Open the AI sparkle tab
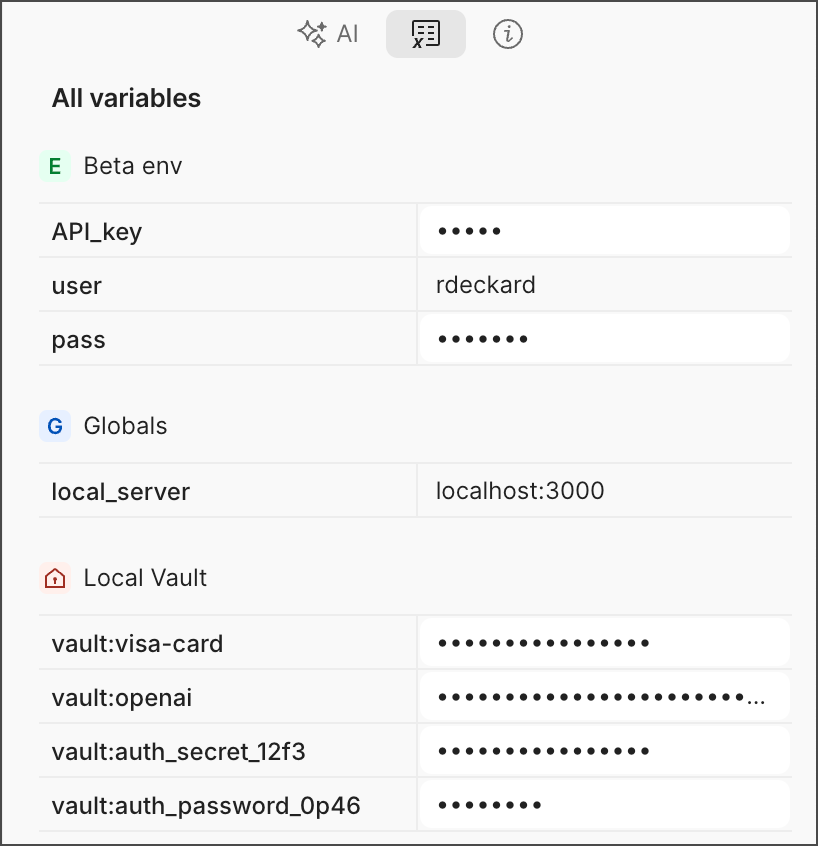Viewport: 818px width, 846px height. pyautogui.click(x=328, y=34)
